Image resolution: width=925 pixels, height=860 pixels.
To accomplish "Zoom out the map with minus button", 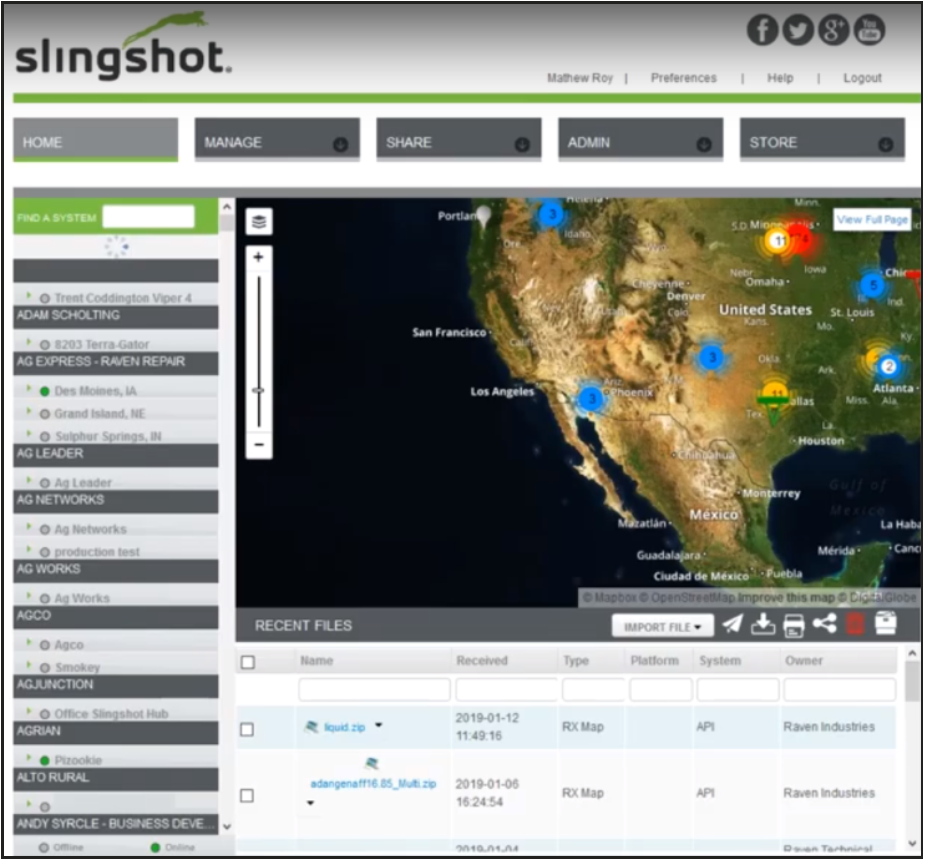I will click(x=259, y=444).
